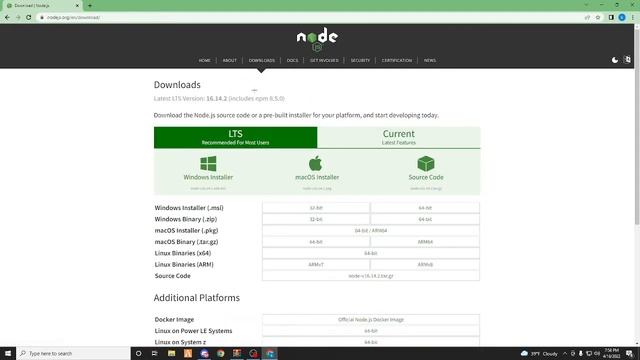Switch to the LTS tab
The width and height of the screenshot is (640, 360).
pos(236,137)
